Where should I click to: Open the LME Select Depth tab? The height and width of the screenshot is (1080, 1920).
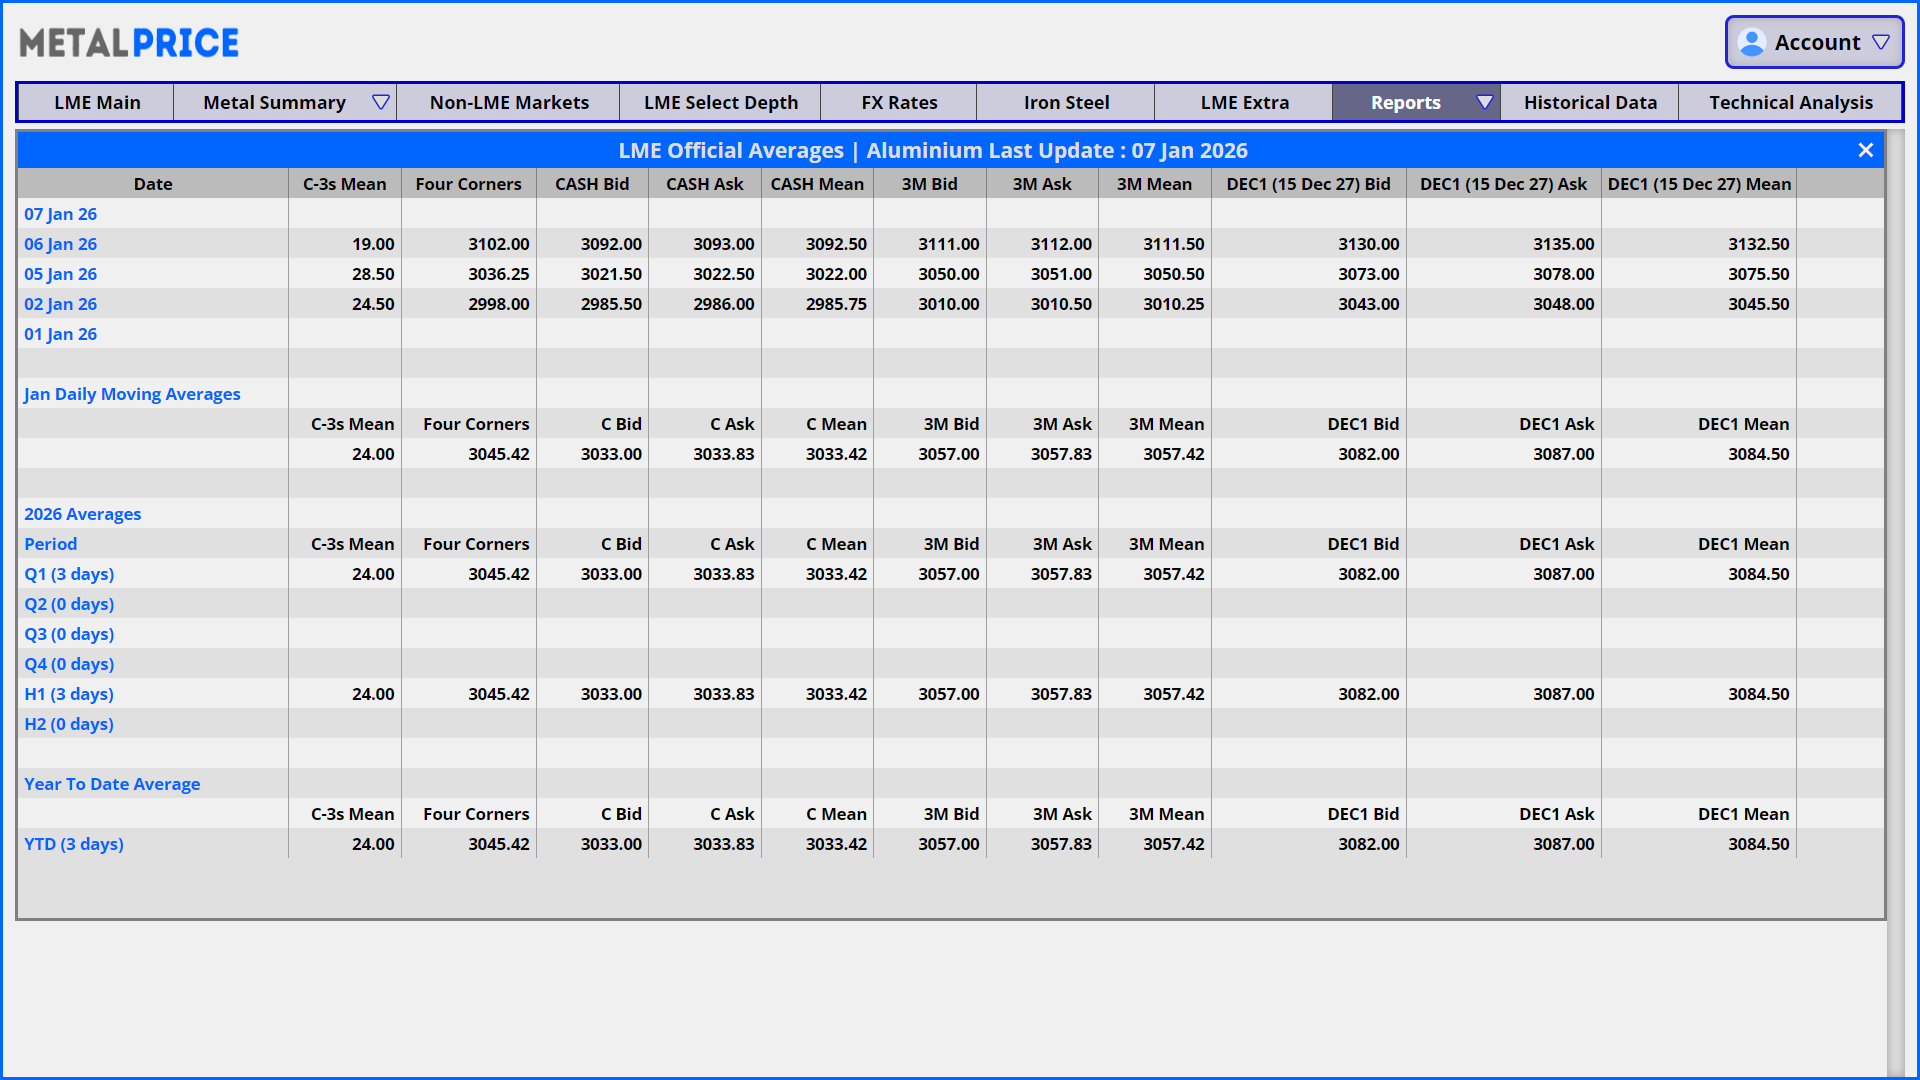click(x=720, y=102)
